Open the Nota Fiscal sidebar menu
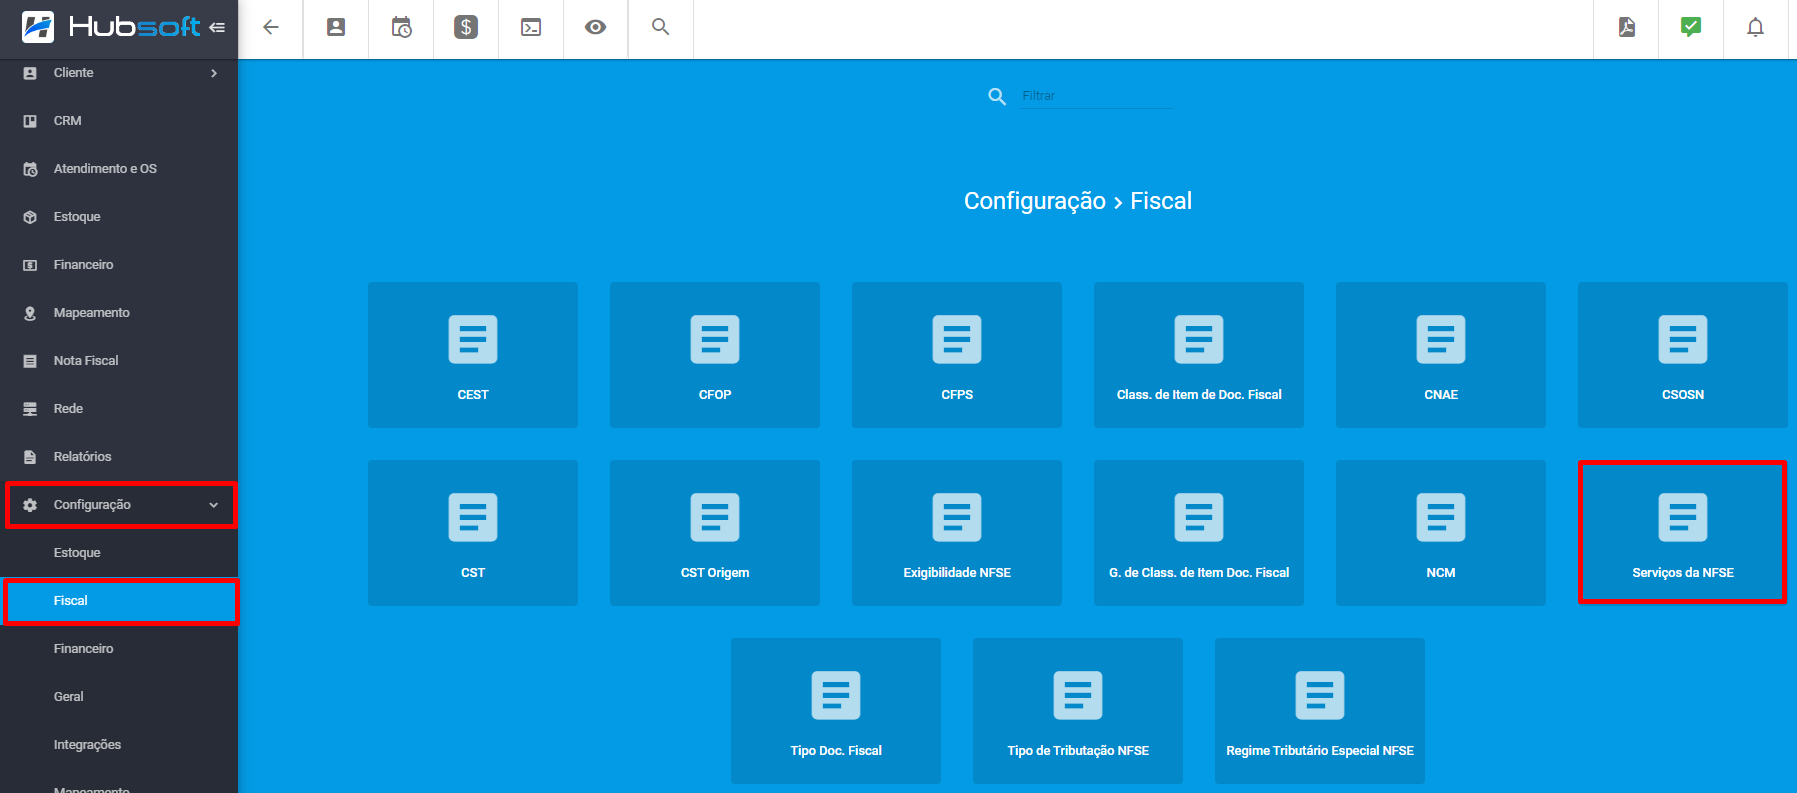Screen dimensions: 1797x793 click(x=119, y=361)
